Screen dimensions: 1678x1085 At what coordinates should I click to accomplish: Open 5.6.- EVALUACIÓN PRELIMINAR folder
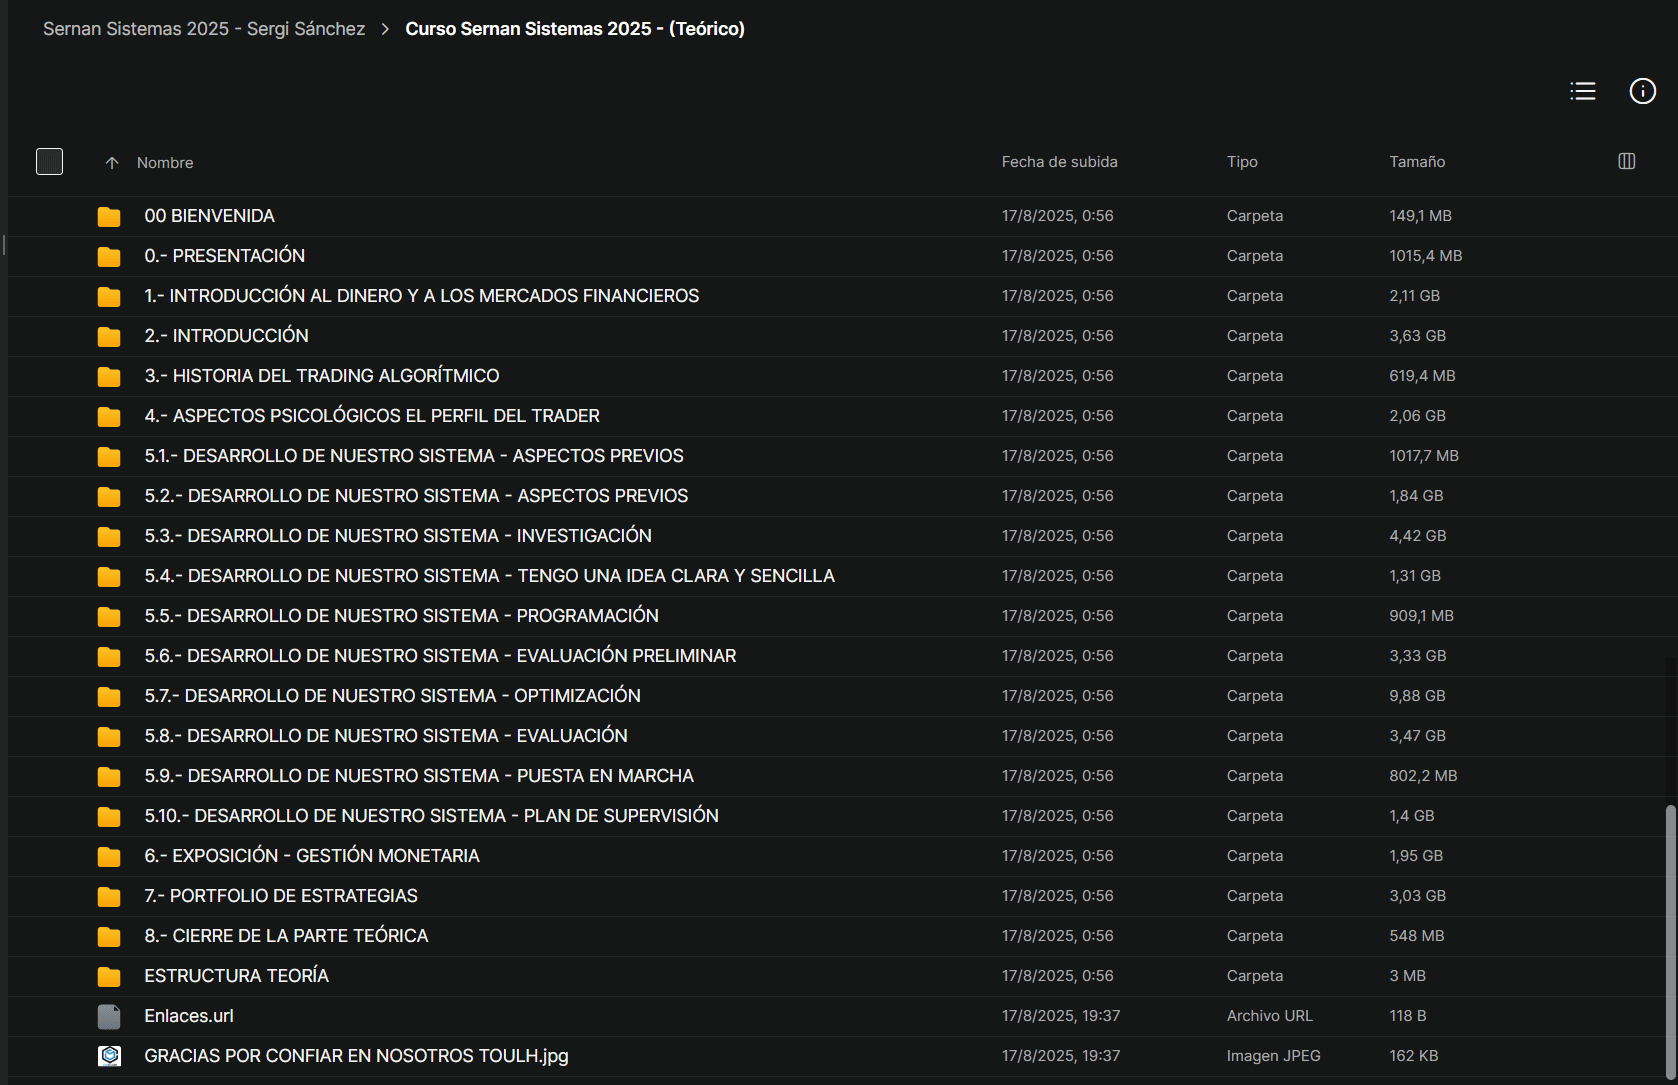(x=440, y=656)
